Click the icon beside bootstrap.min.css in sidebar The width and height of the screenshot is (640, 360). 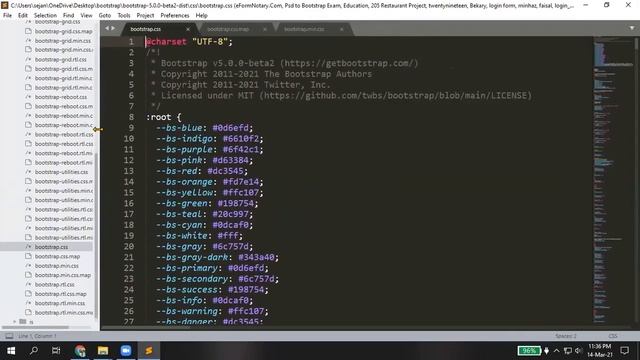point(28,266)
